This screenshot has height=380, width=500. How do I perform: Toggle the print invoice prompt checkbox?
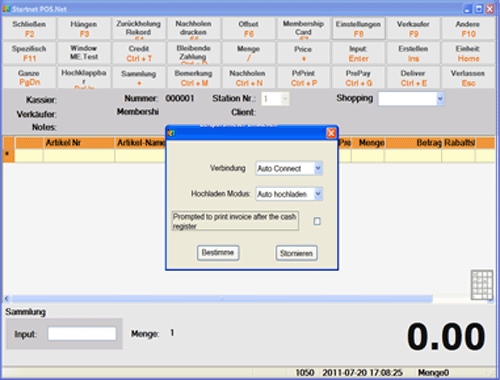point(317,221)
